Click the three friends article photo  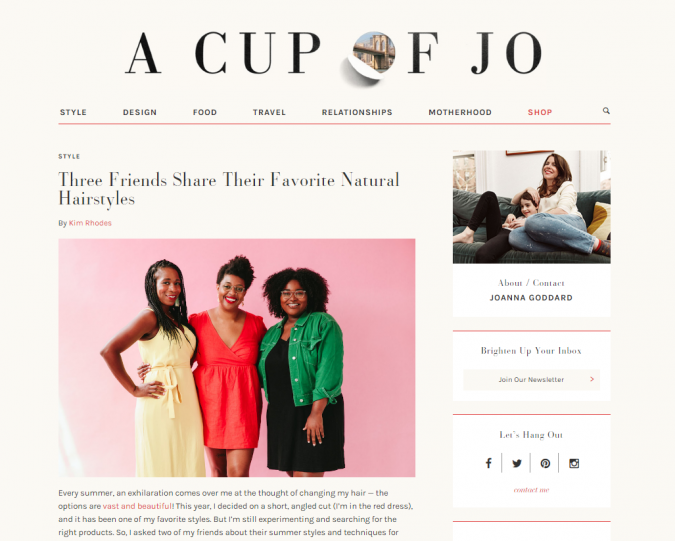coord(237,358)
